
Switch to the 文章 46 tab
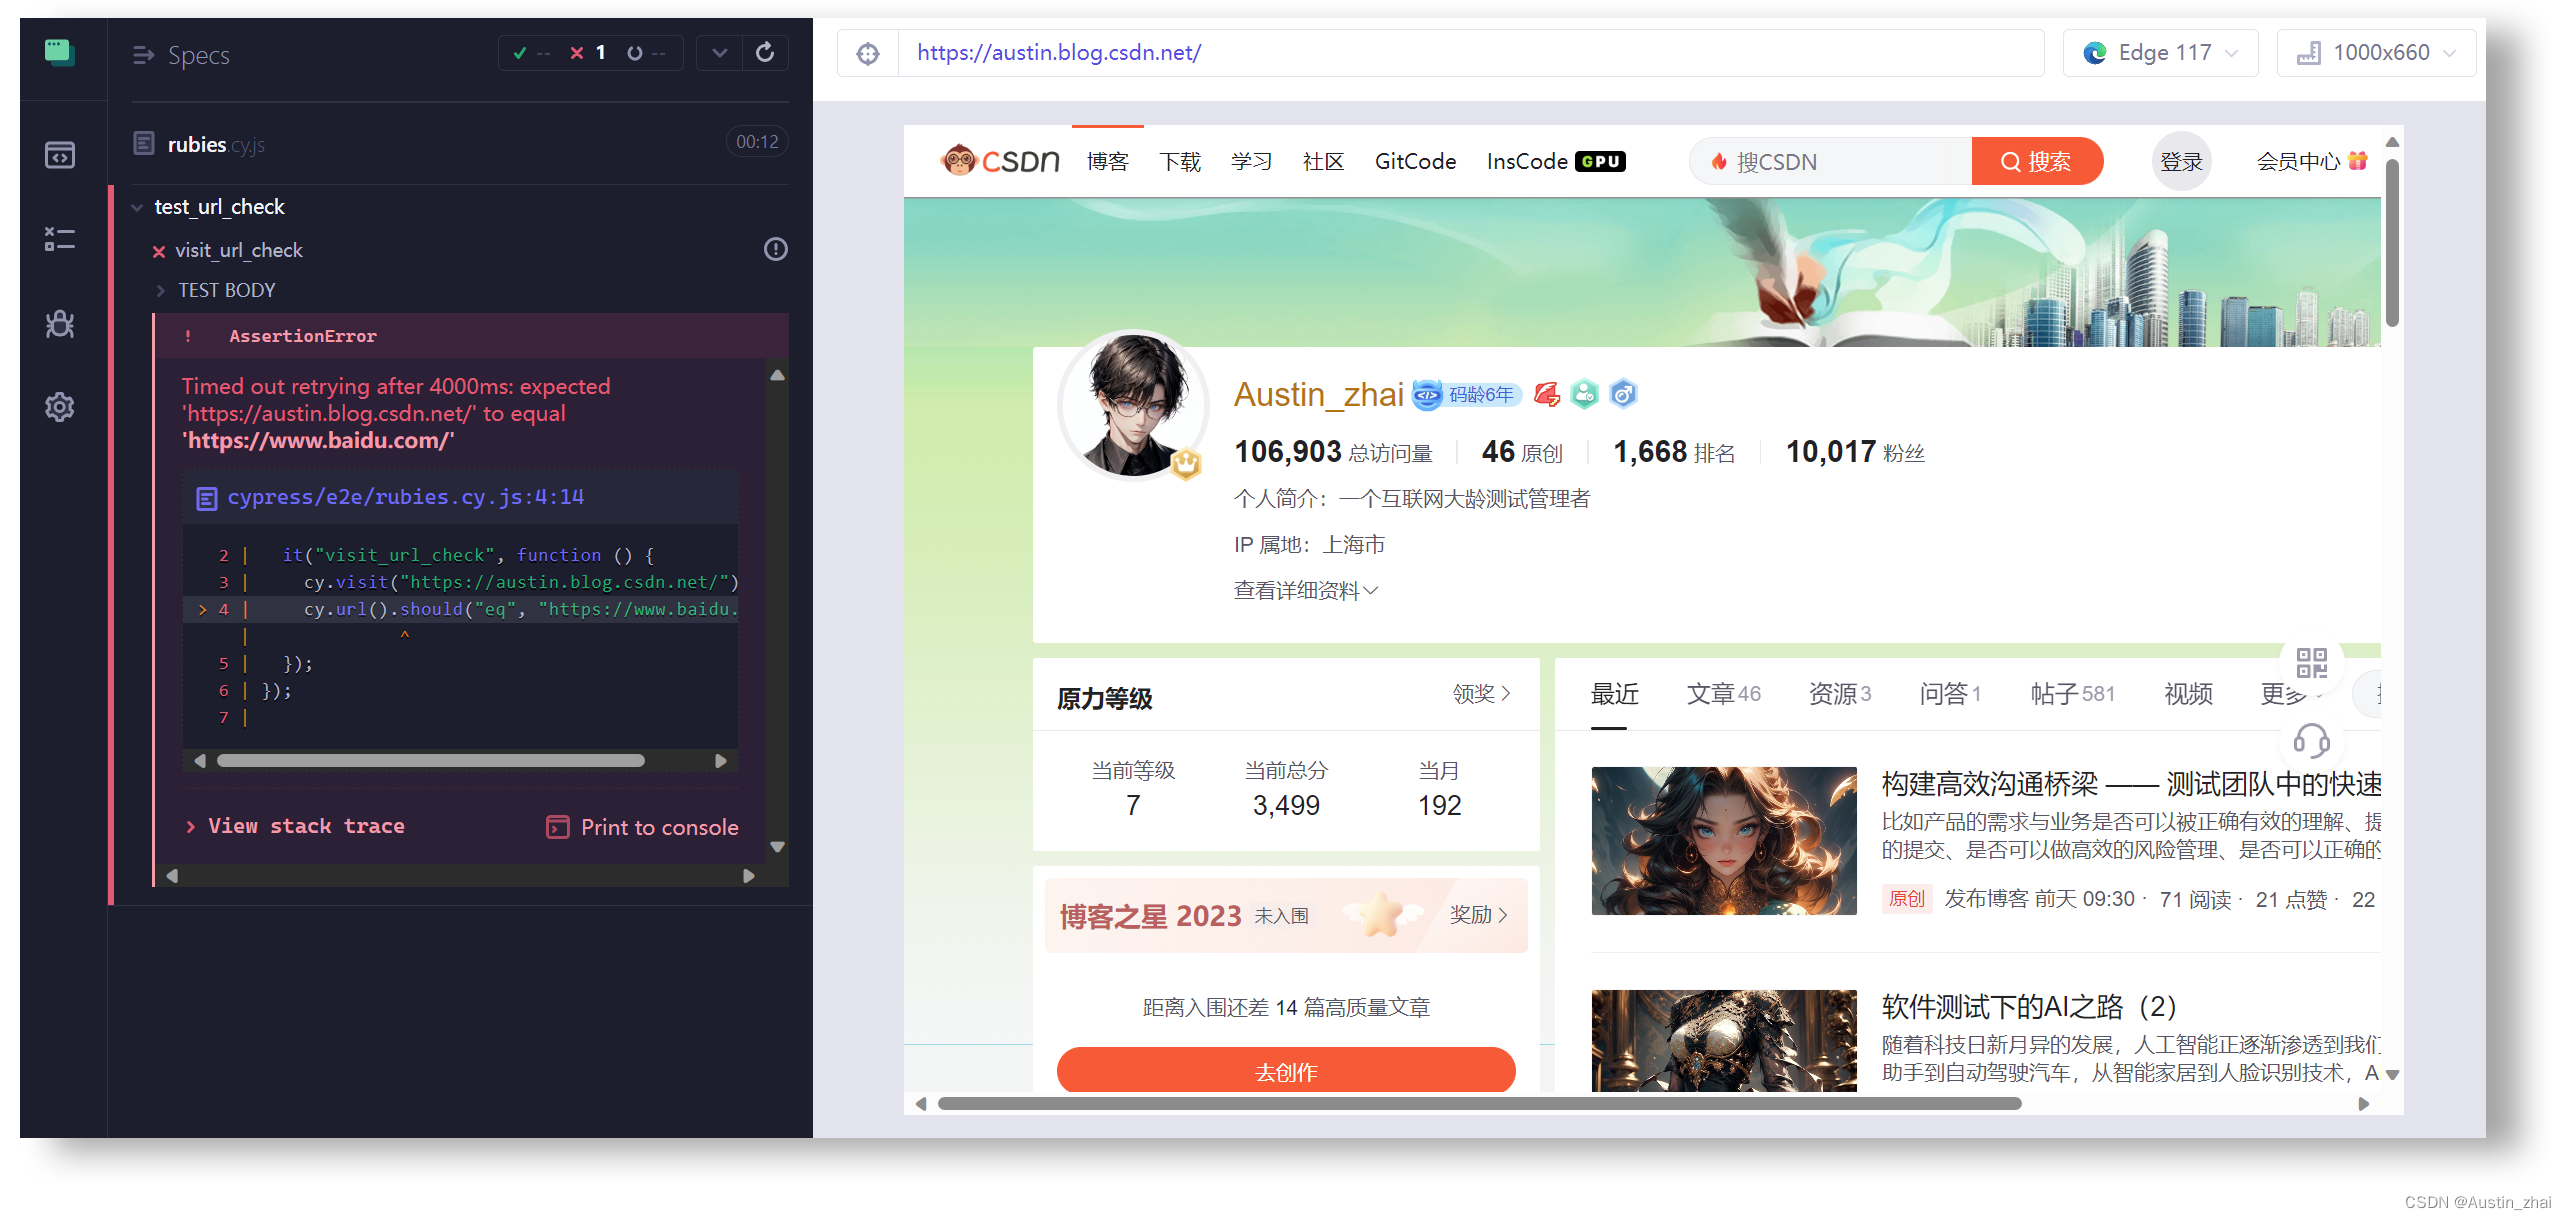pos(1722,694)
